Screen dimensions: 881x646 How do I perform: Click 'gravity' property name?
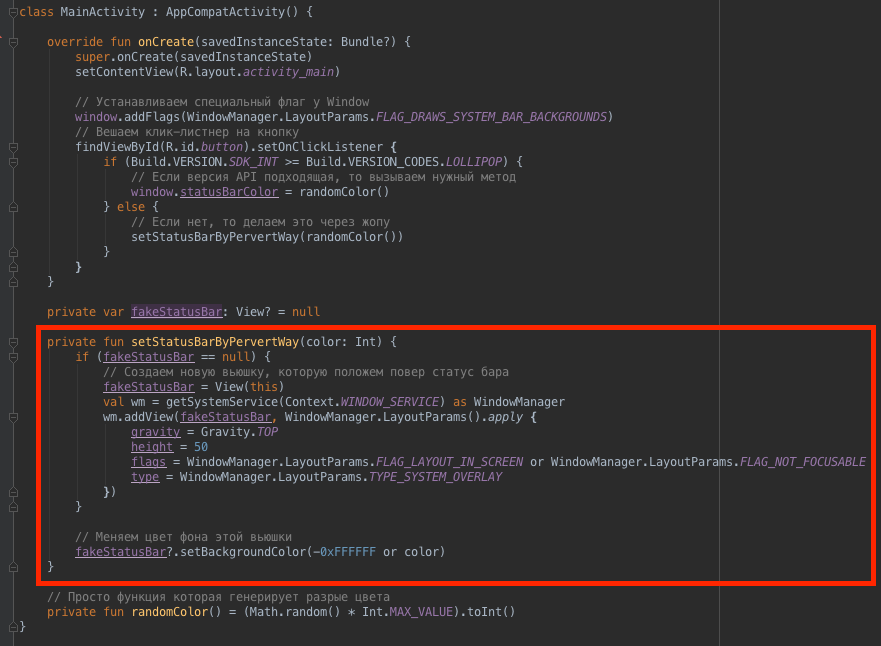point(156,432)
